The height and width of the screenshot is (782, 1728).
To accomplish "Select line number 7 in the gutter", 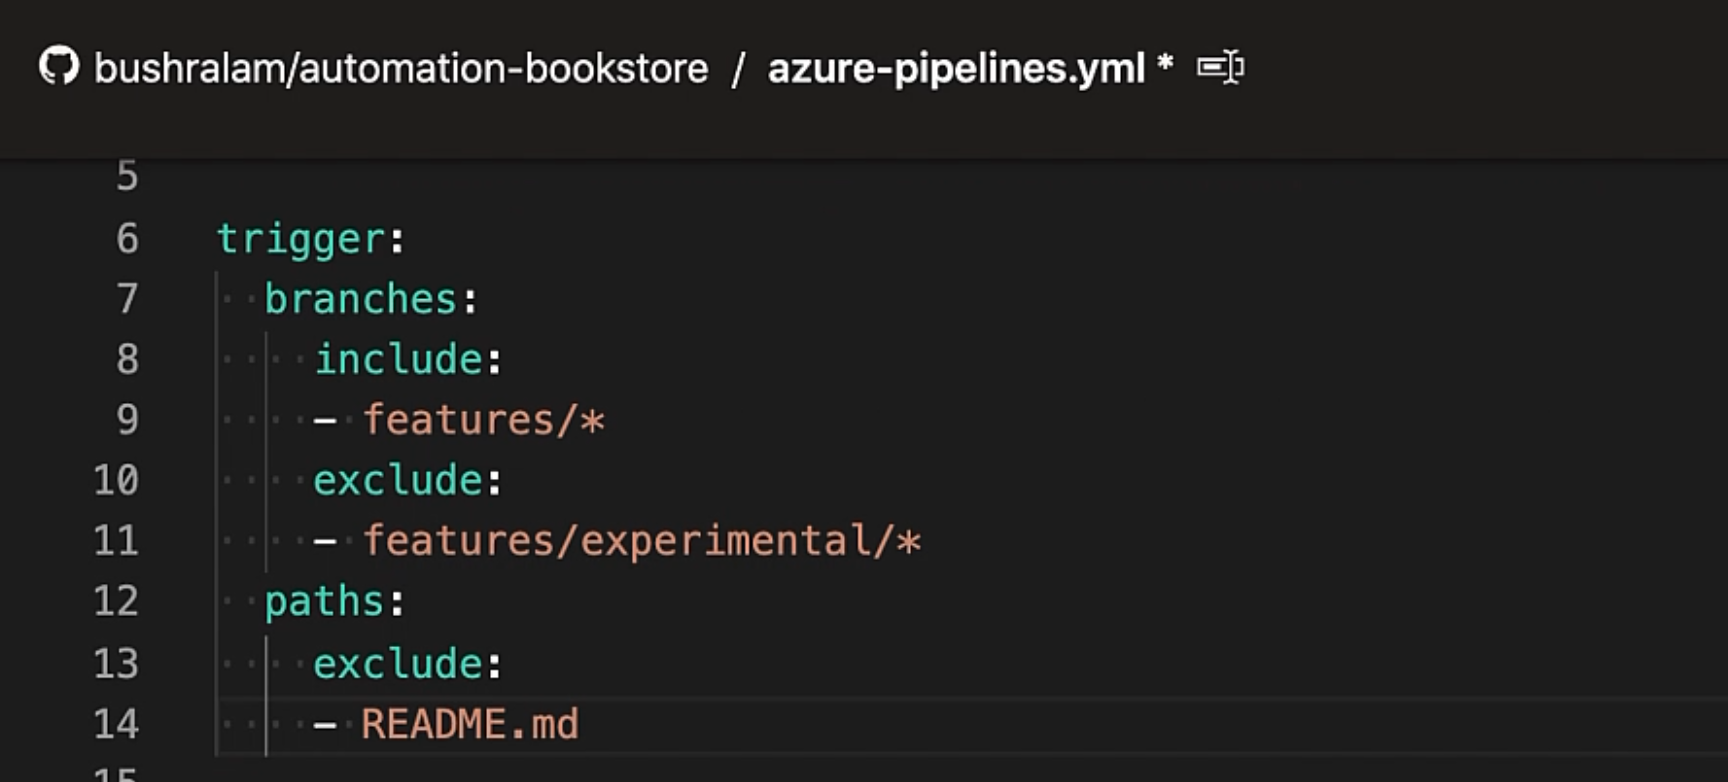I will (127, 299).
